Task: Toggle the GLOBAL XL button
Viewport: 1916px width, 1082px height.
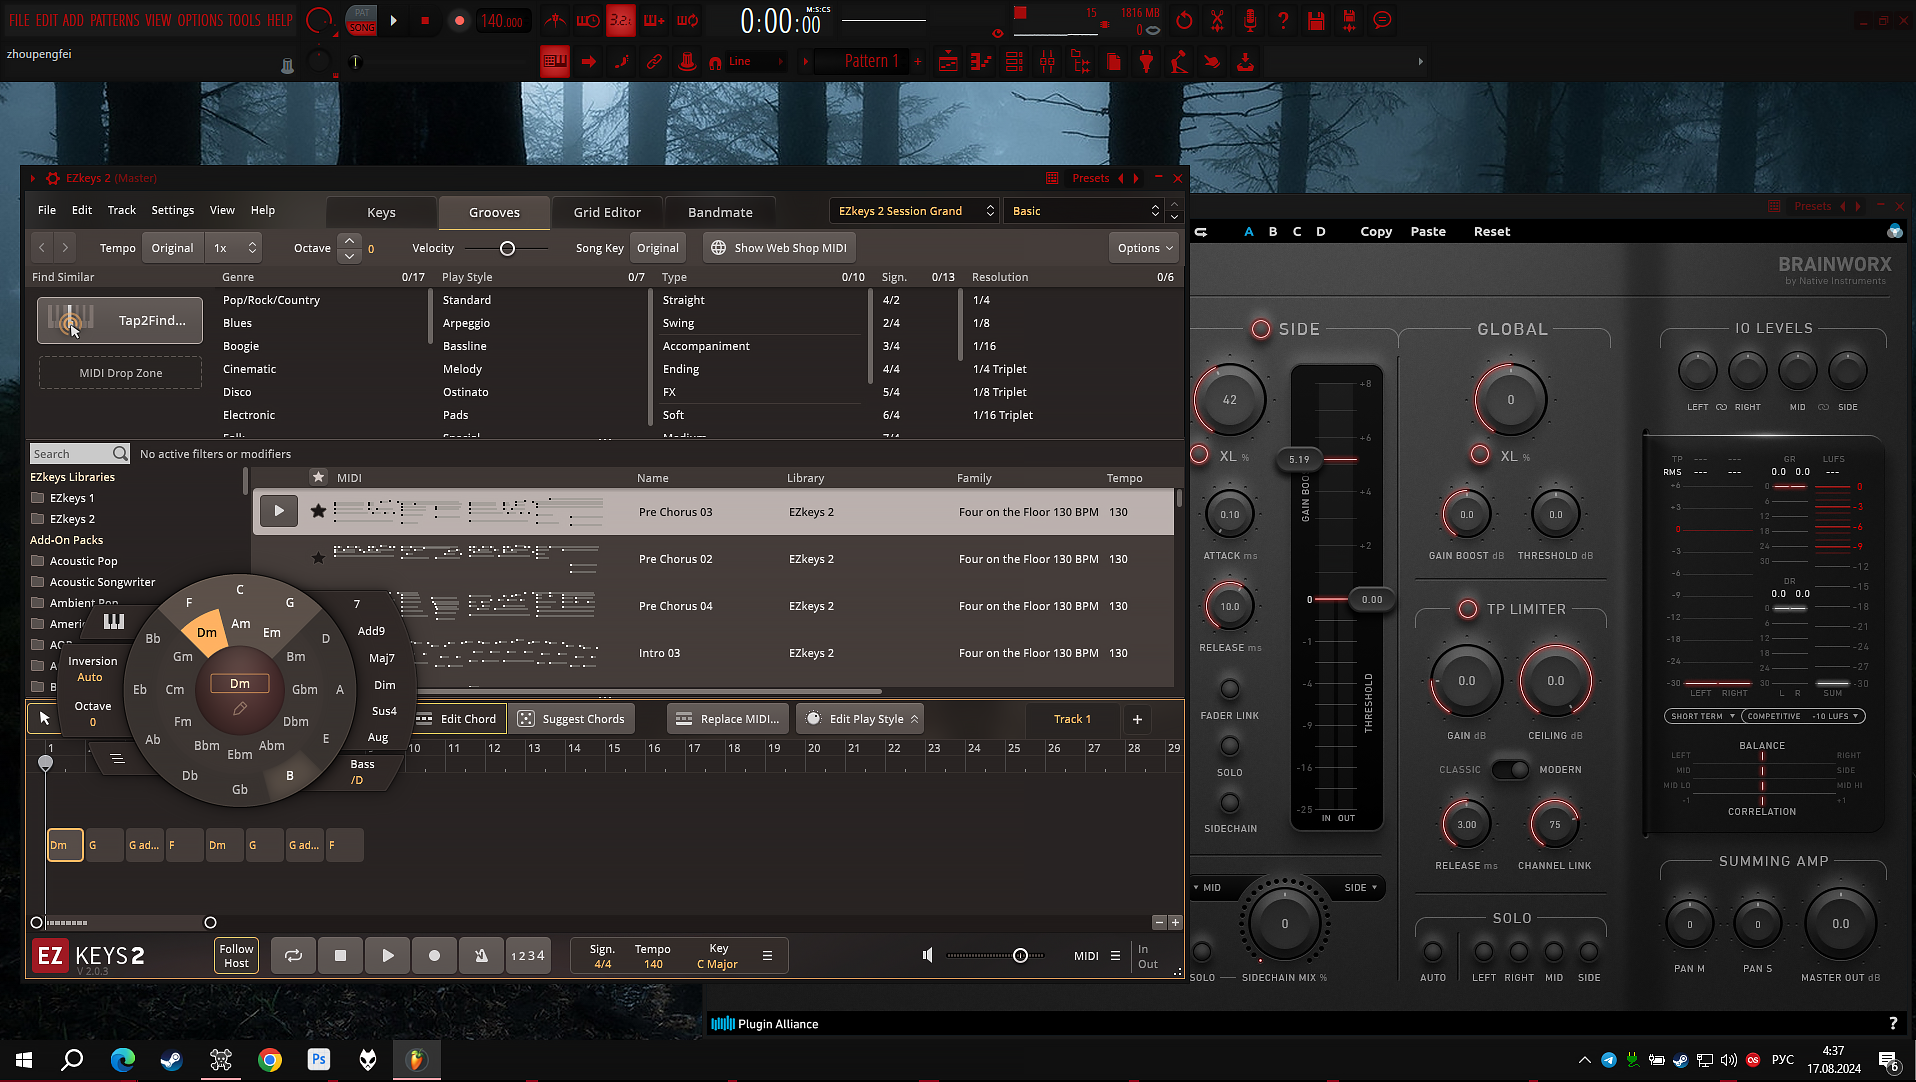Action: tap(1480, 455)
